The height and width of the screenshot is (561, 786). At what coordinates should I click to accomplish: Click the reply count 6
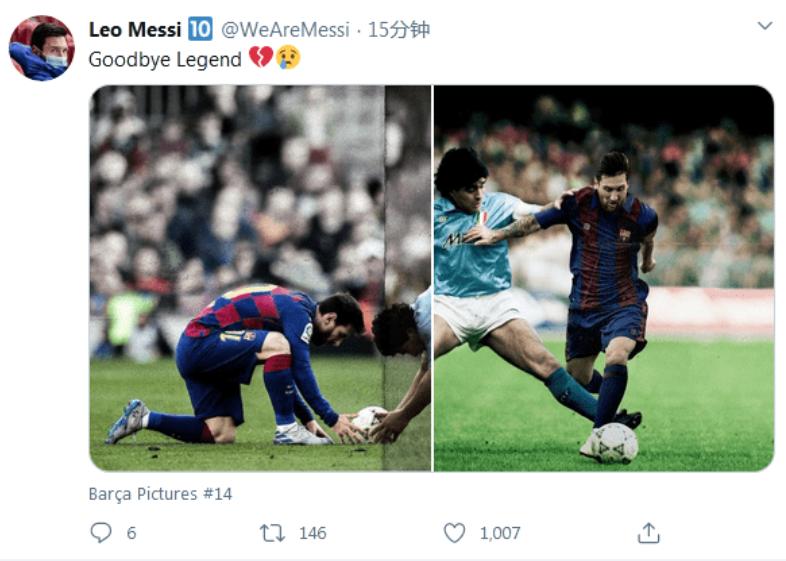[131, 533]
